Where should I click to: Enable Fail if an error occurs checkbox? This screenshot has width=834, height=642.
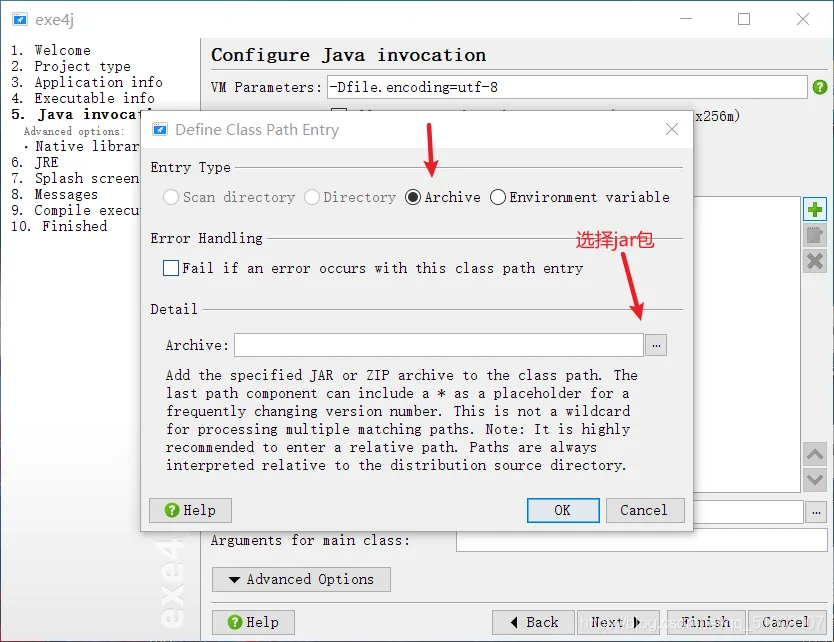(x=171, y=268)
